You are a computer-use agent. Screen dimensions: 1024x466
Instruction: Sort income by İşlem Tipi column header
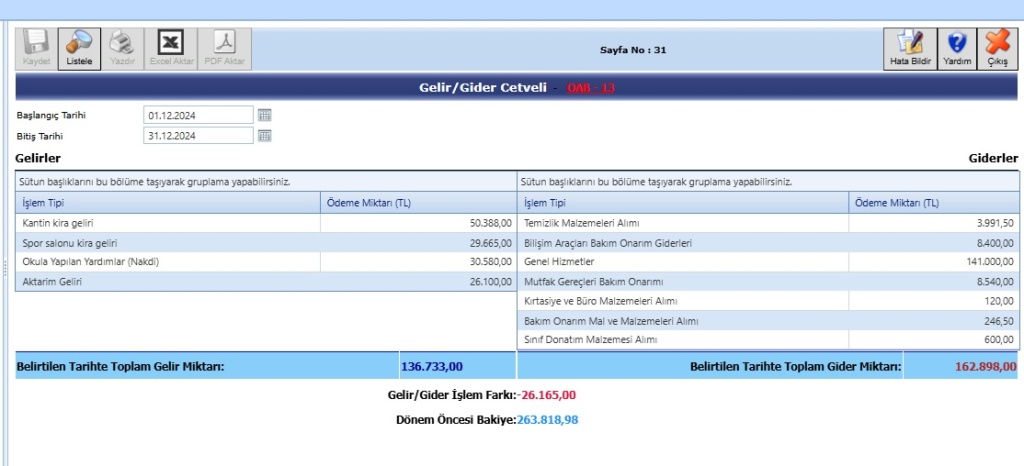[x=42, y=203]
